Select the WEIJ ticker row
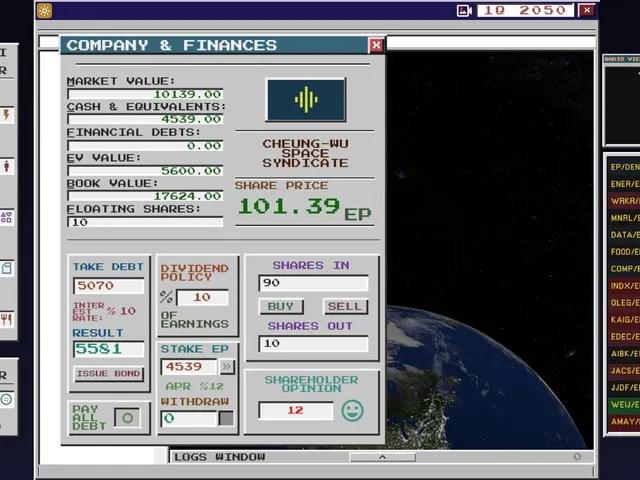The width and height of the screenshot is (640, 480). (624, 404)
